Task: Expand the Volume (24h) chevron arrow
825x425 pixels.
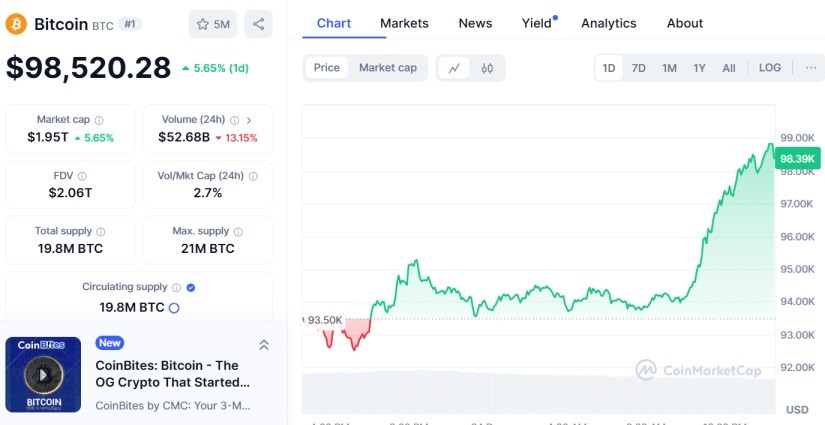Action: coord(248,120)
